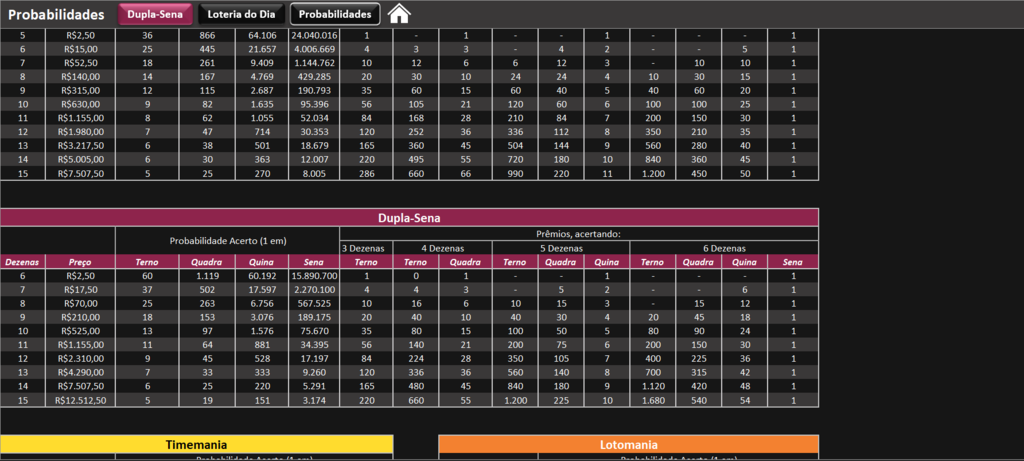Open the Dupla-Sena button in the header
This screenshot has width=1024, height=461.
155,14
